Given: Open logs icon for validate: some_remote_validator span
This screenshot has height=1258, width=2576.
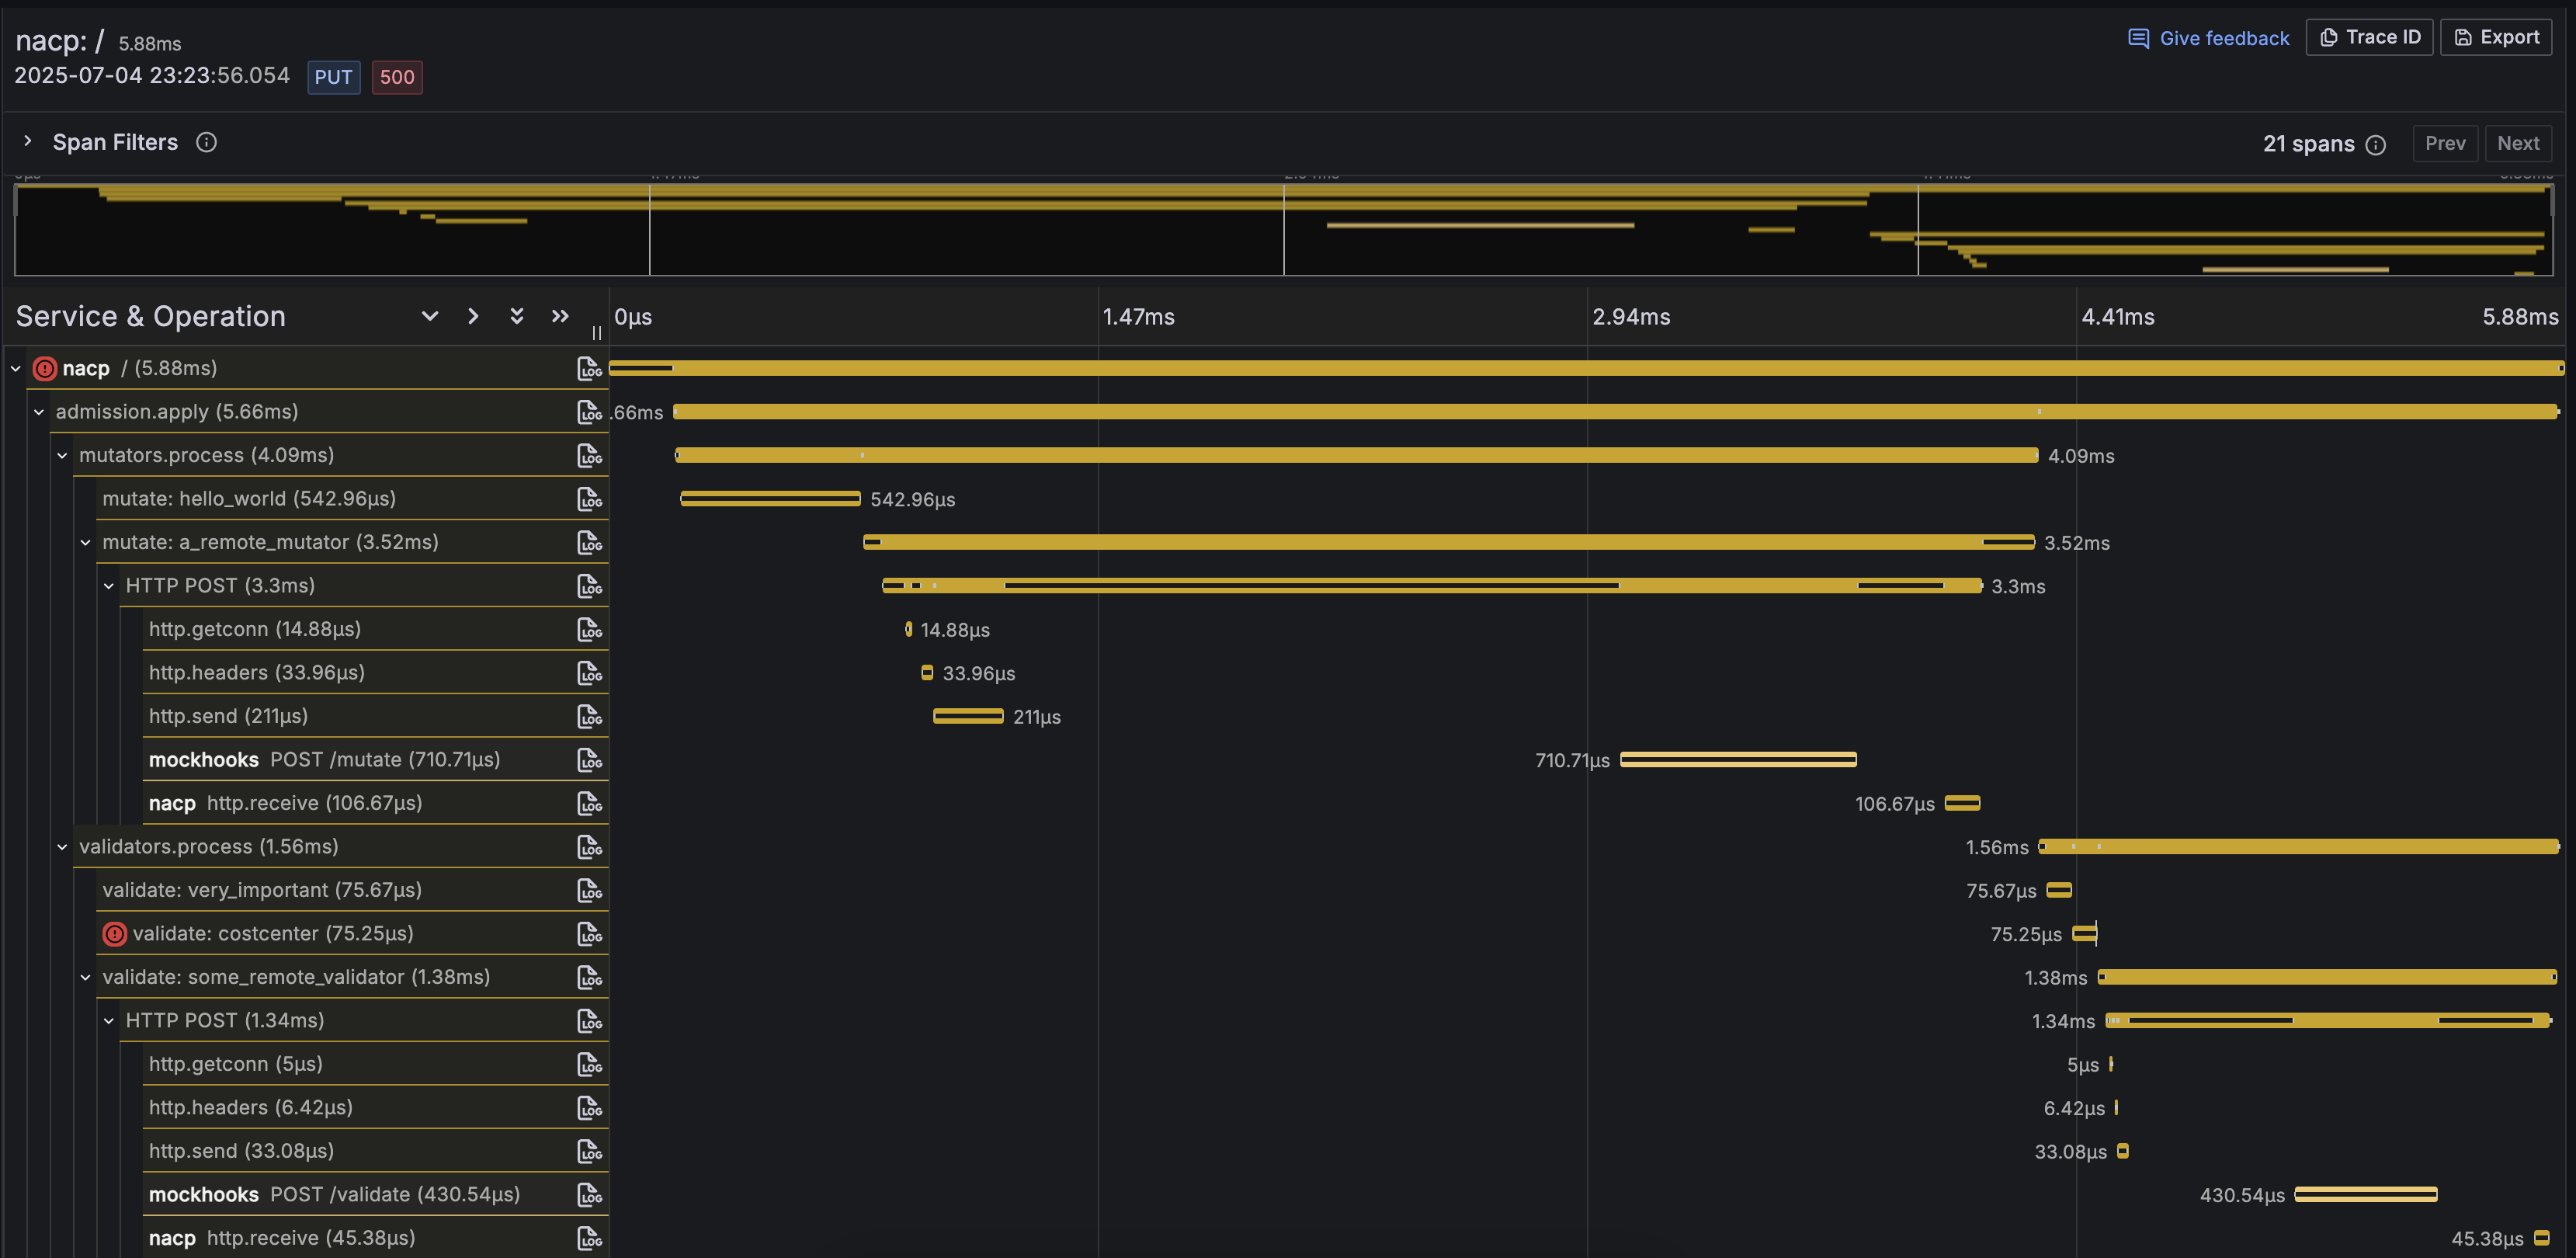Looking at the screenshot, I should (x=589, y=977).
